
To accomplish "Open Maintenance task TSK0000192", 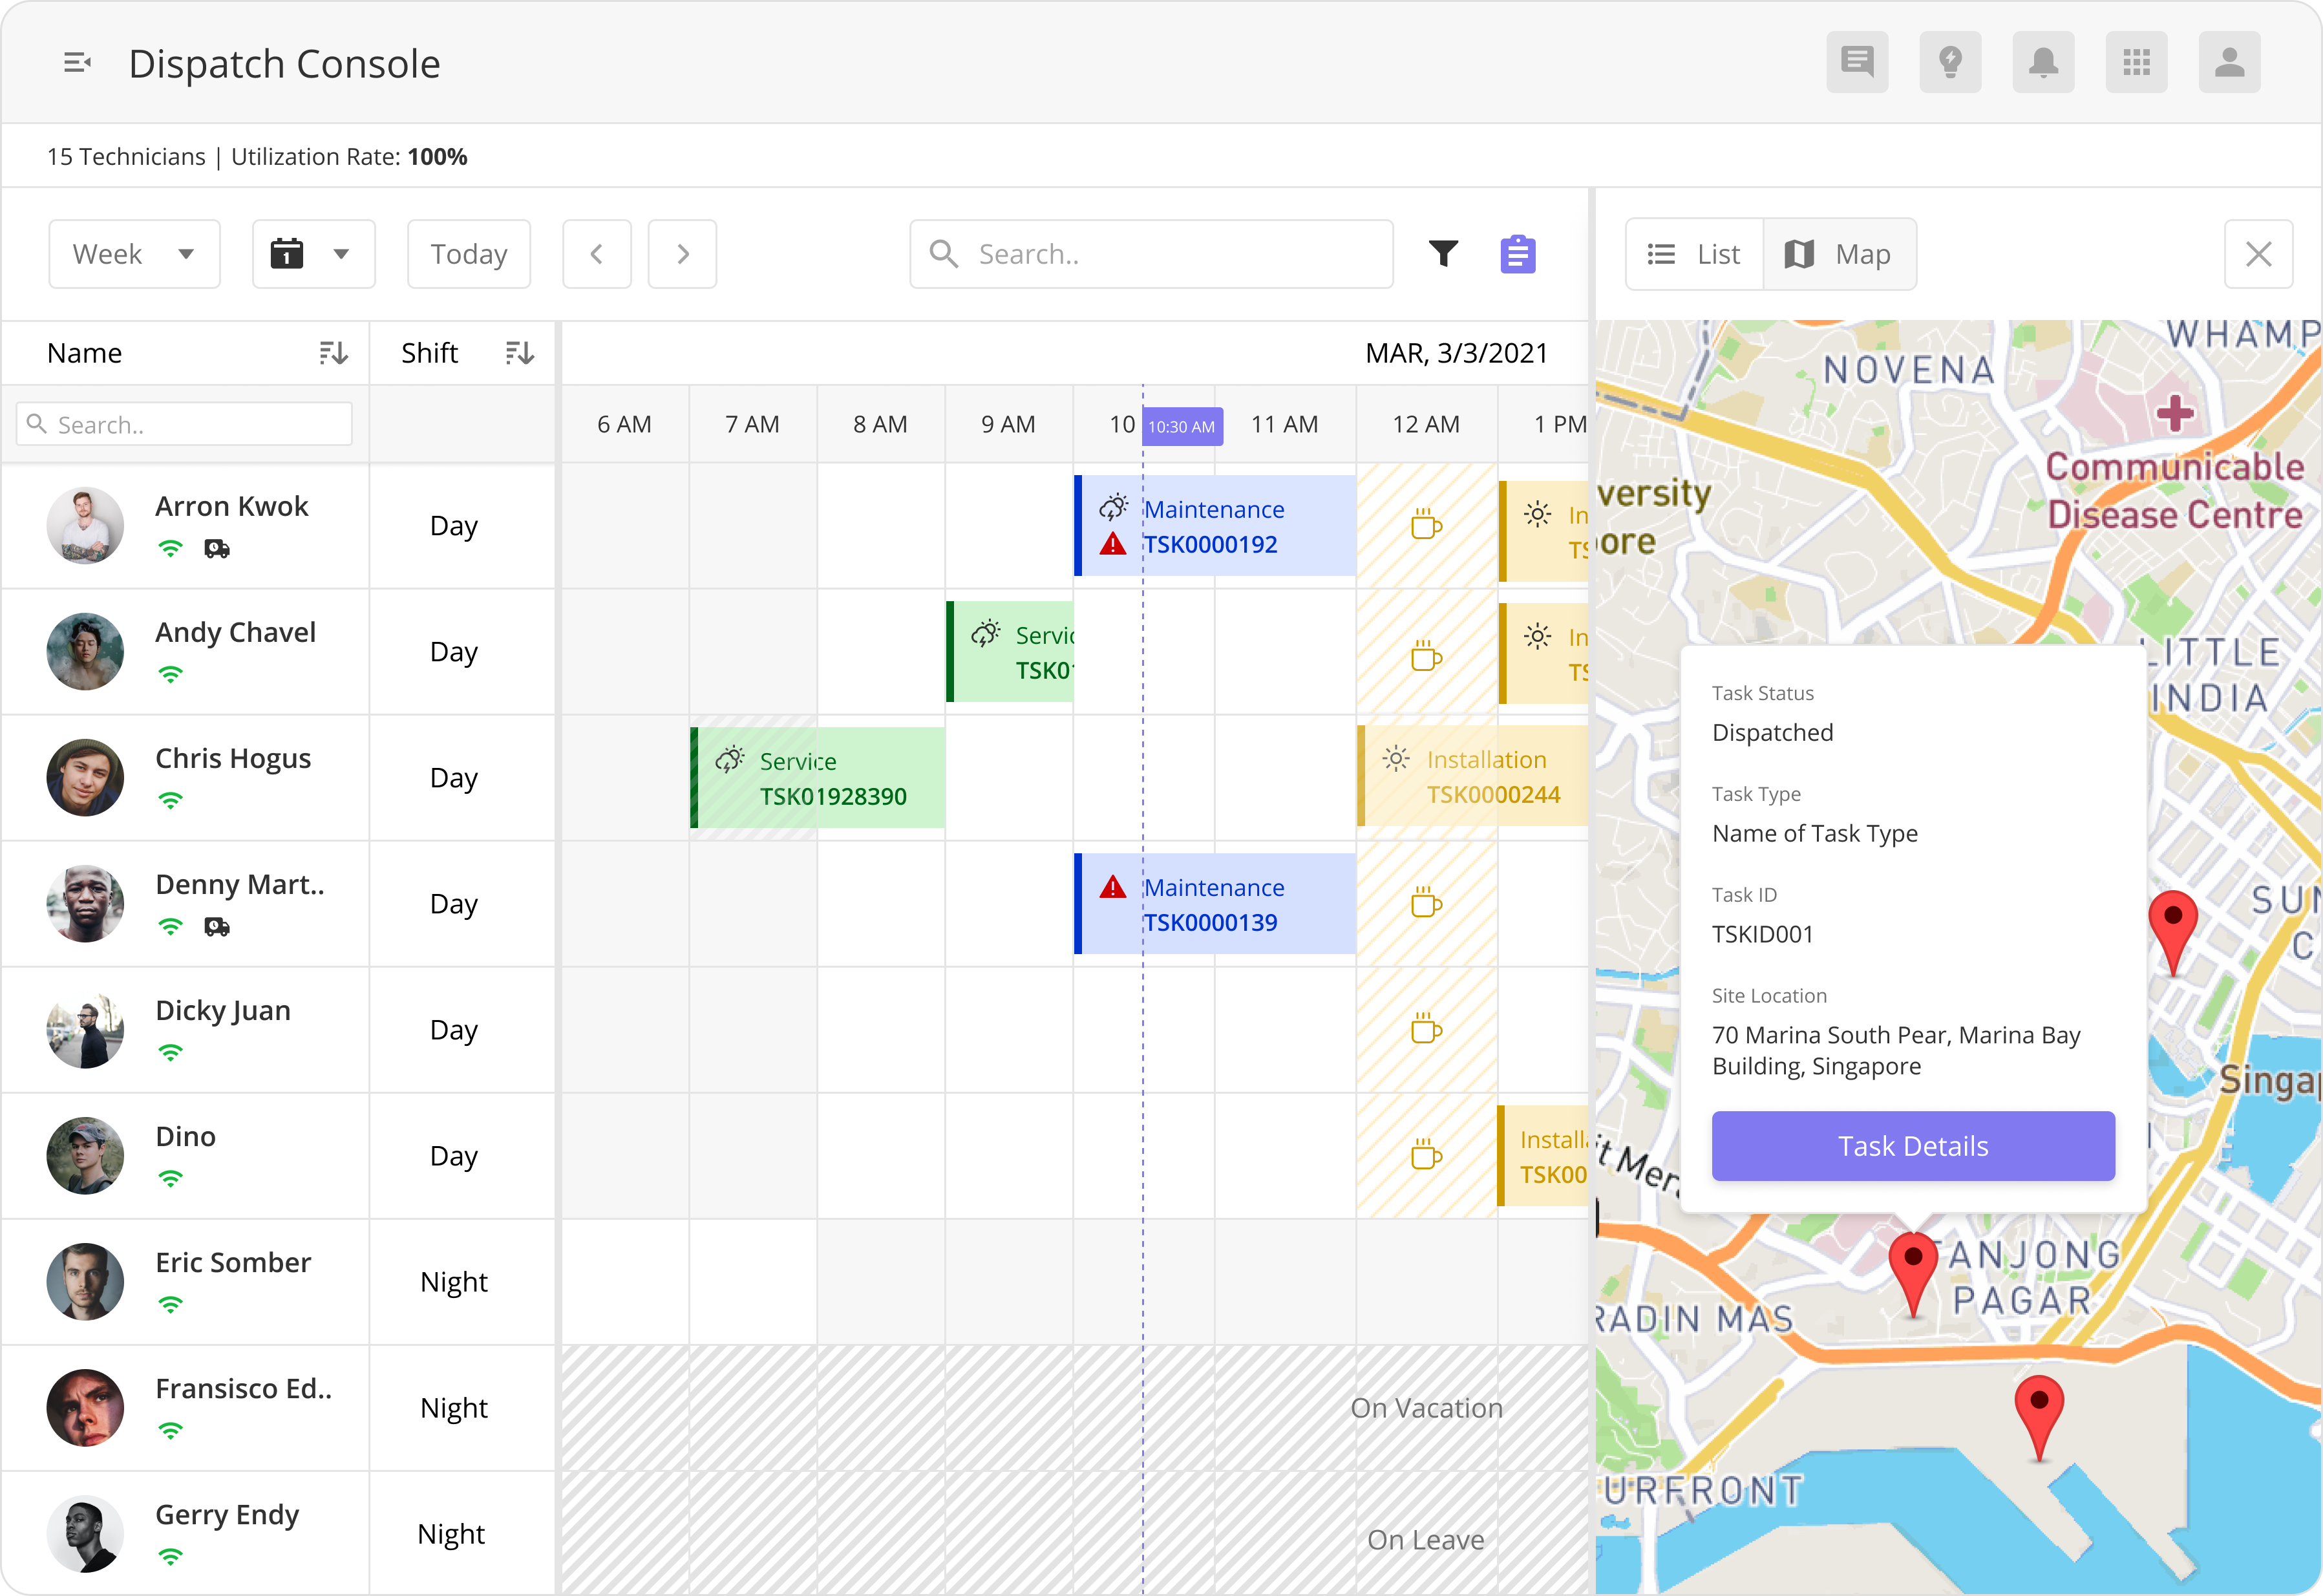I will pos(1215,526).
